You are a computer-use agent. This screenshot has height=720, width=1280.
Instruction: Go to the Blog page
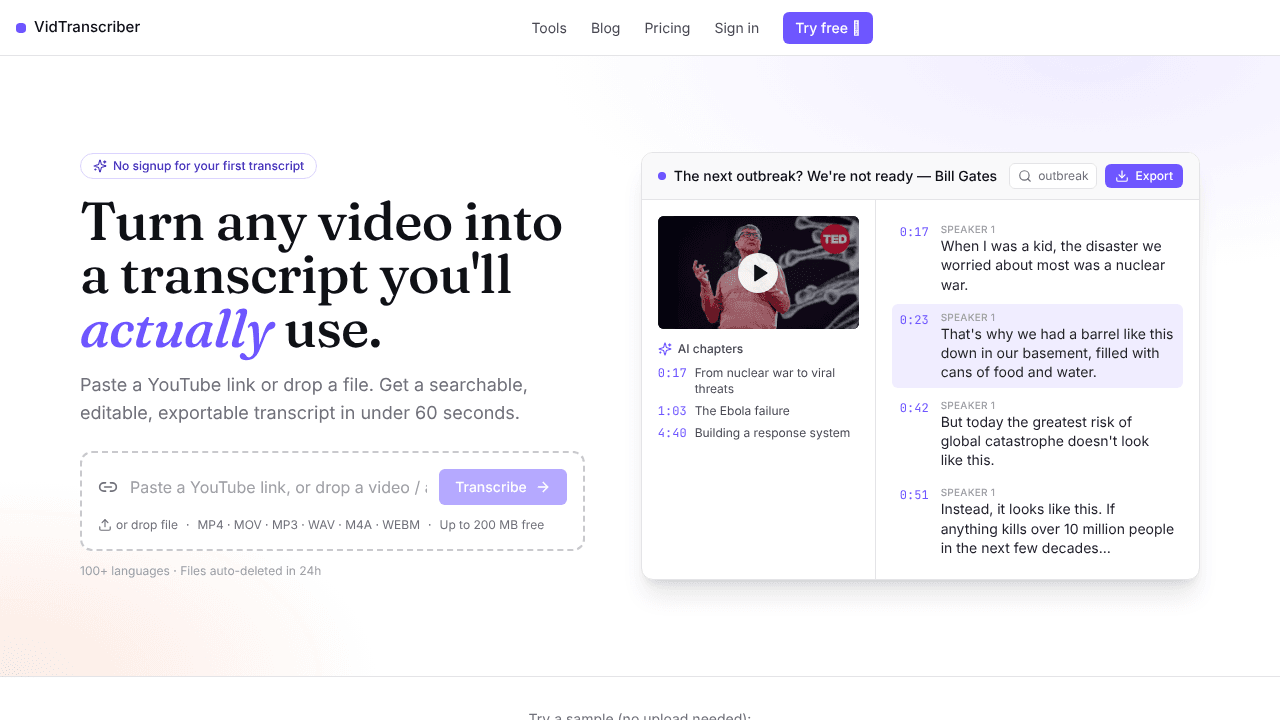606,28
